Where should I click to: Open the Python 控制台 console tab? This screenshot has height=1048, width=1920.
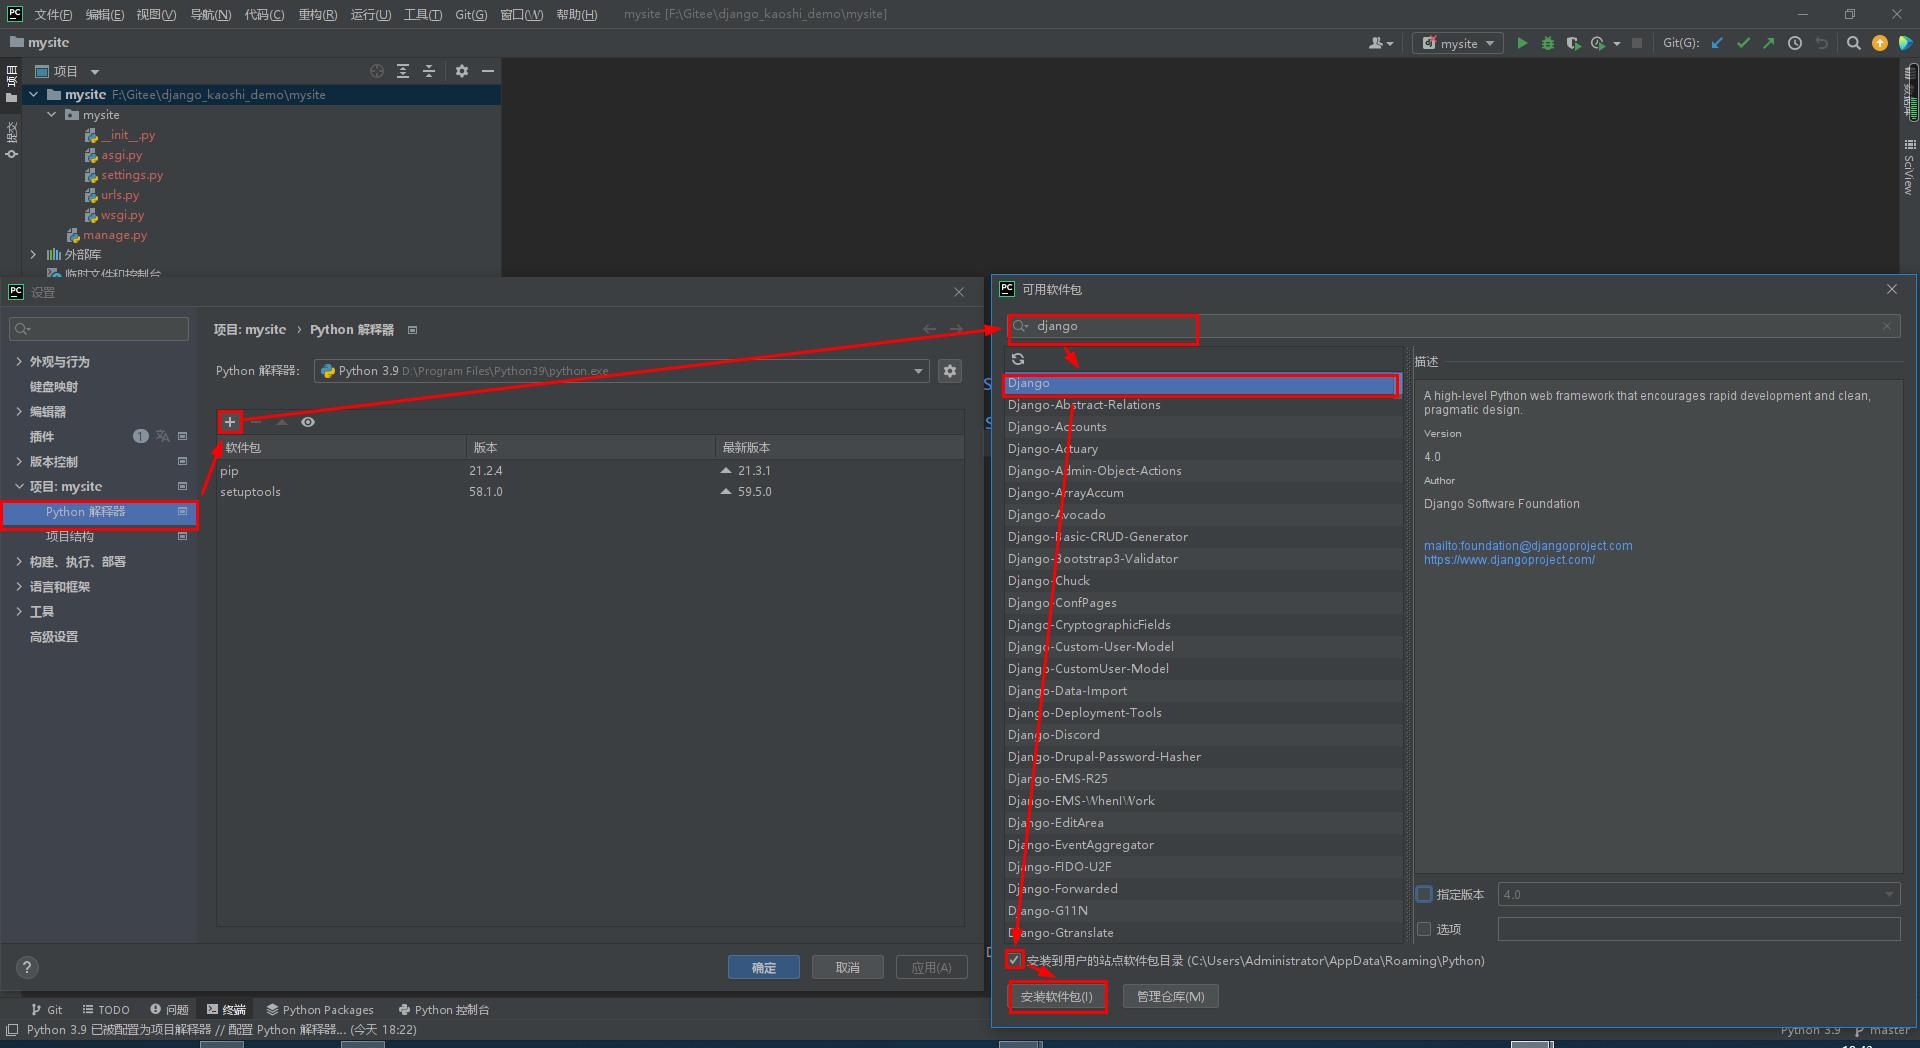444,1009
